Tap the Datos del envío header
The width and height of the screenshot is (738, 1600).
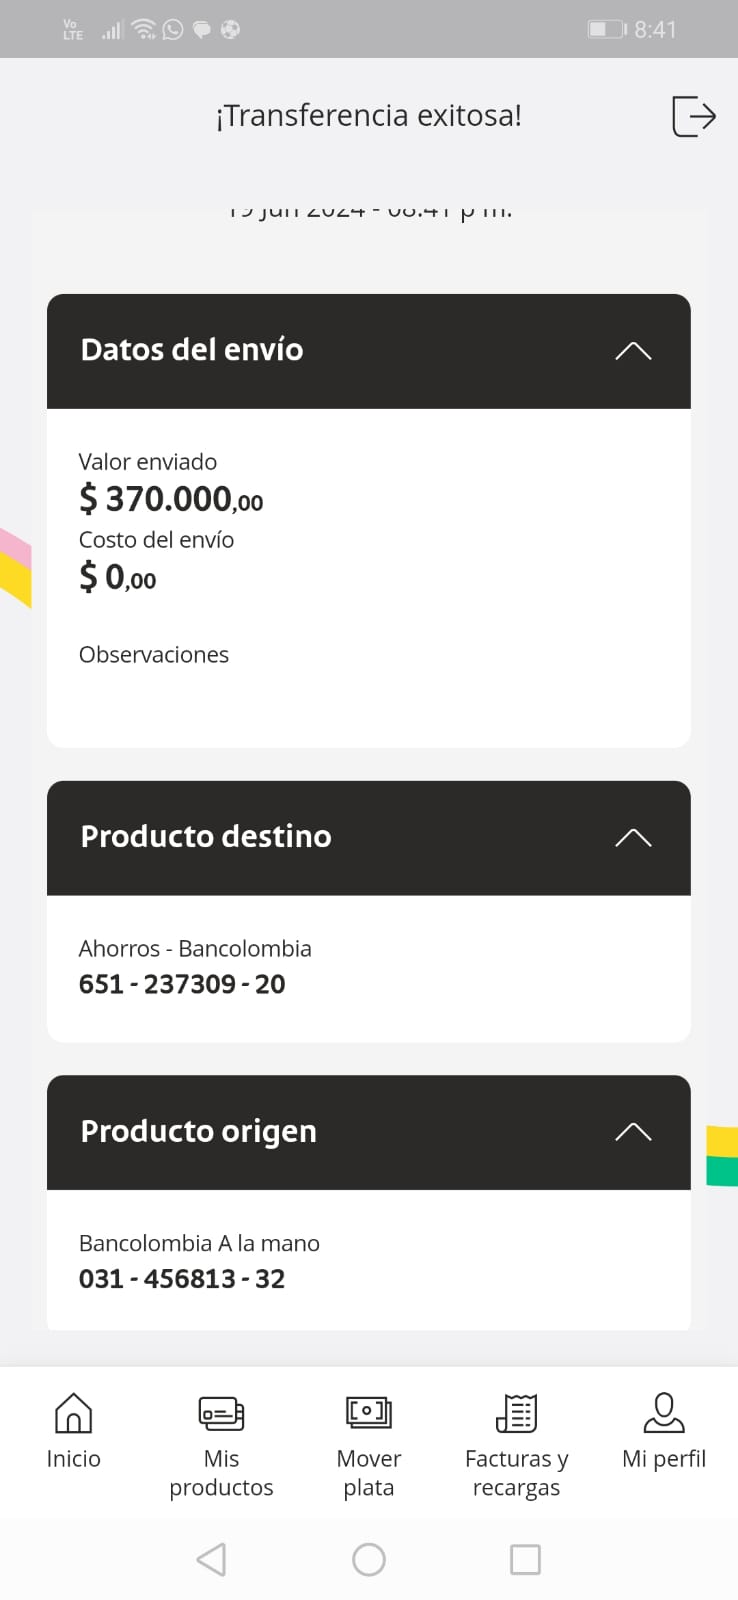tap(192, 350)
